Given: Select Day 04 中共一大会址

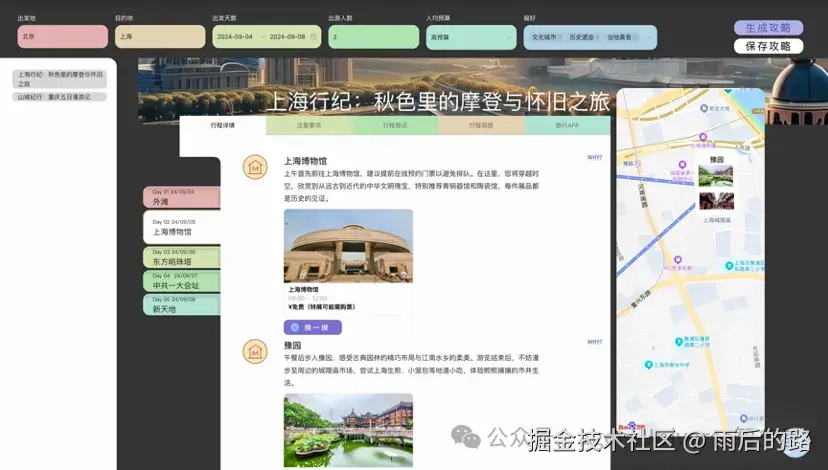Looking at the screenshot, I should 182,281.
